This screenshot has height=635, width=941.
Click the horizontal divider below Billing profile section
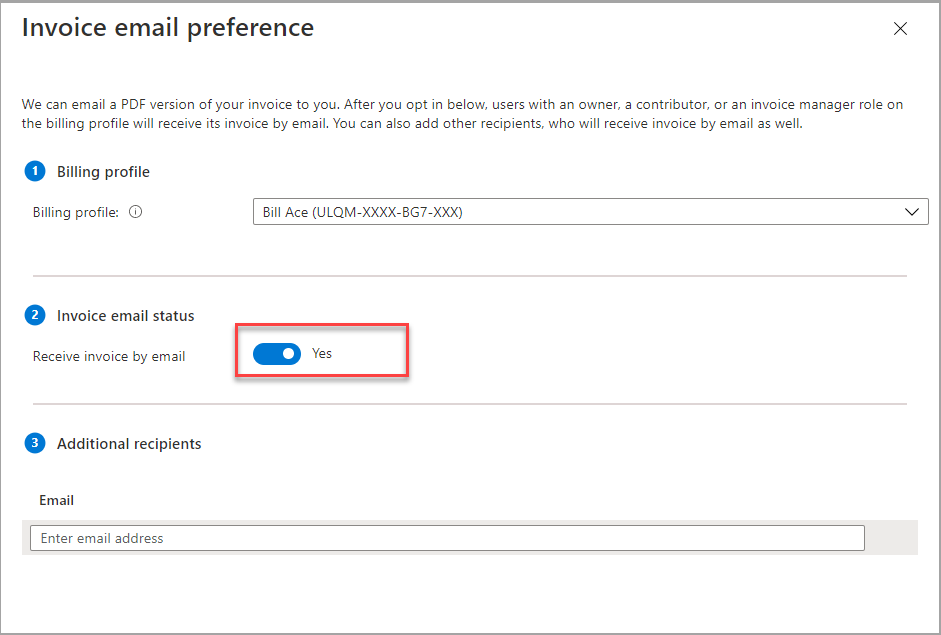470,276
